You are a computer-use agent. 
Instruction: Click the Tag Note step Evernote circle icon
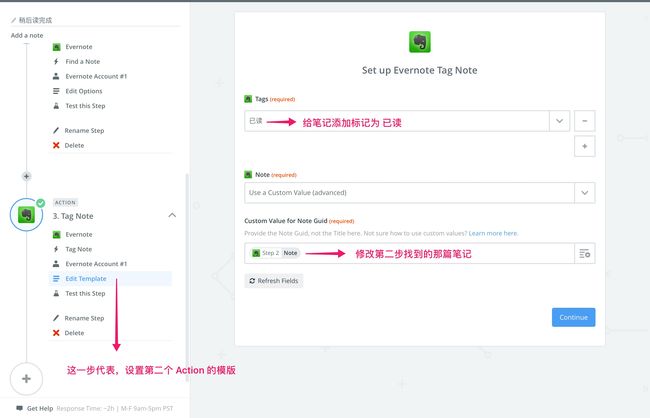pos(26,215)
